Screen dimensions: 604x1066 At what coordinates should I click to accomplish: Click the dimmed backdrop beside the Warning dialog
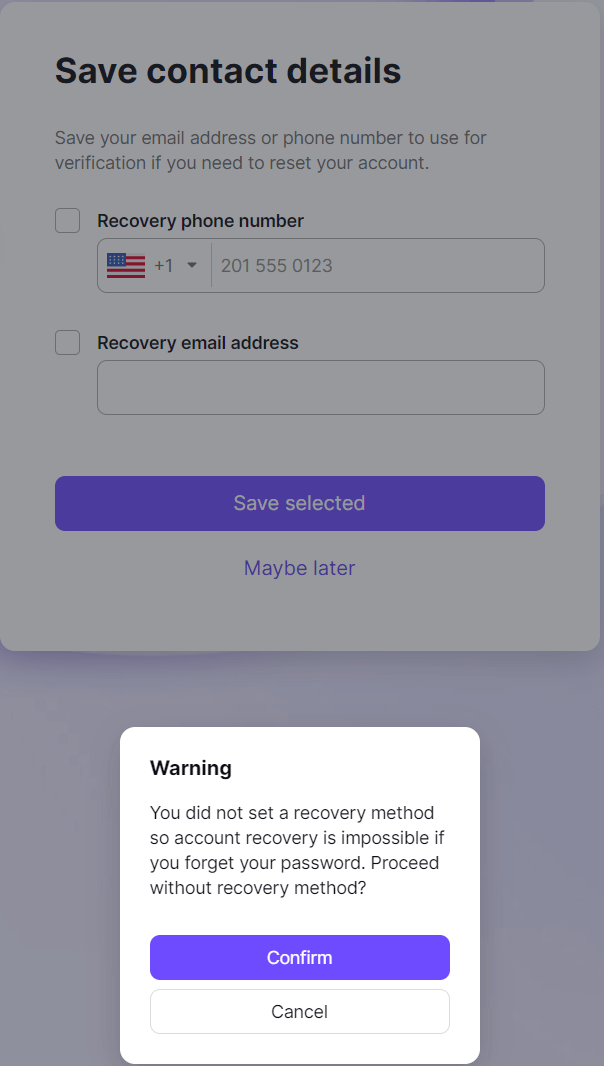click(x=61, y=884)
